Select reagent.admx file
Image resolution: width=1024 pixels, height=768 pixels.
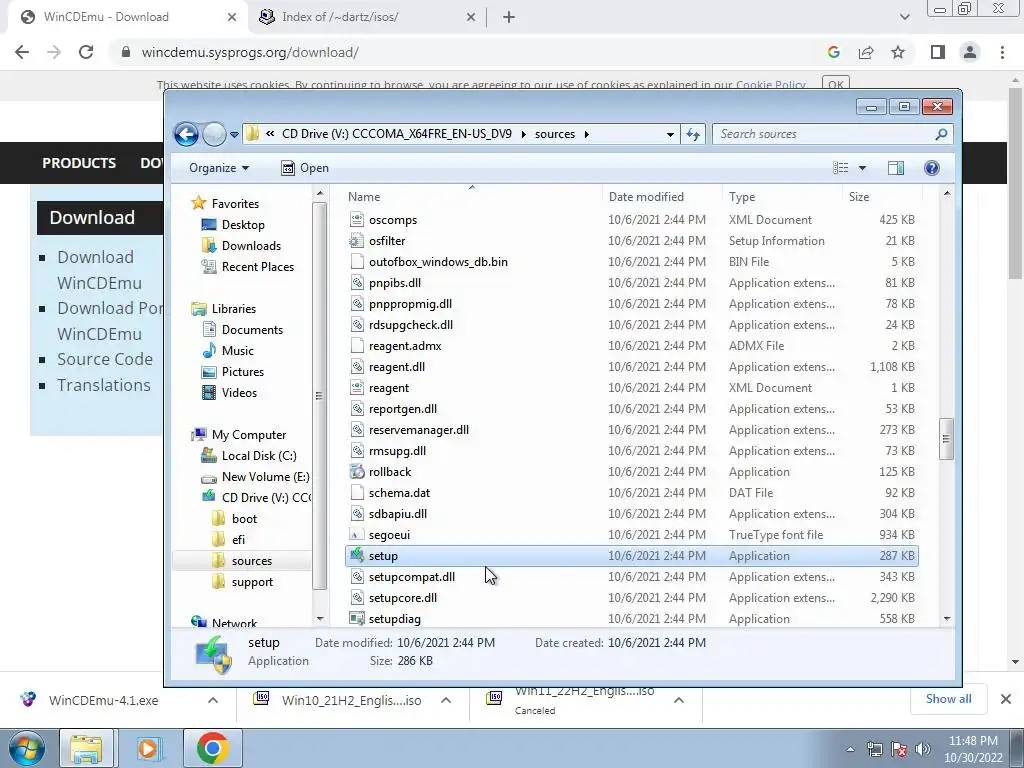pos(405,346)
